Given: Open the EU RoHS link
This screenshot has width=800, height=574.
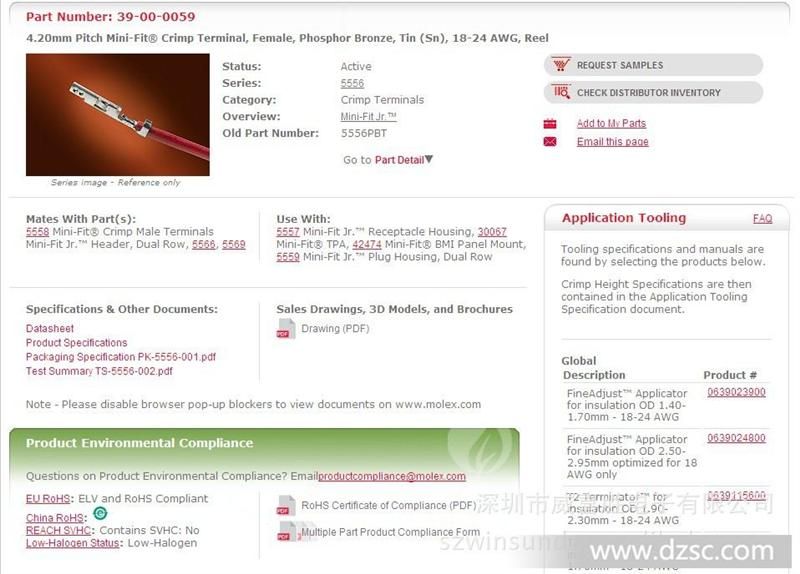Looking at the screenshot, I should [48, 499].
